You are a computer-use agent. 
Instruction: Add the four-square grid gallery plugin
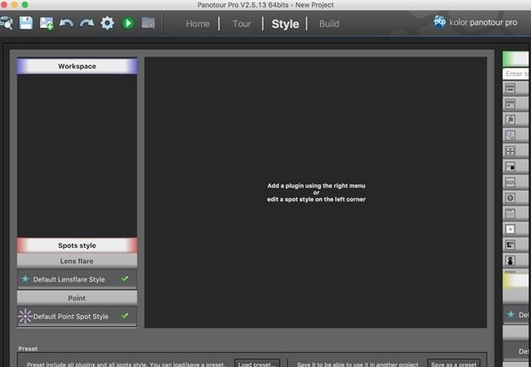pyautogui.click(x=510, y=151)
